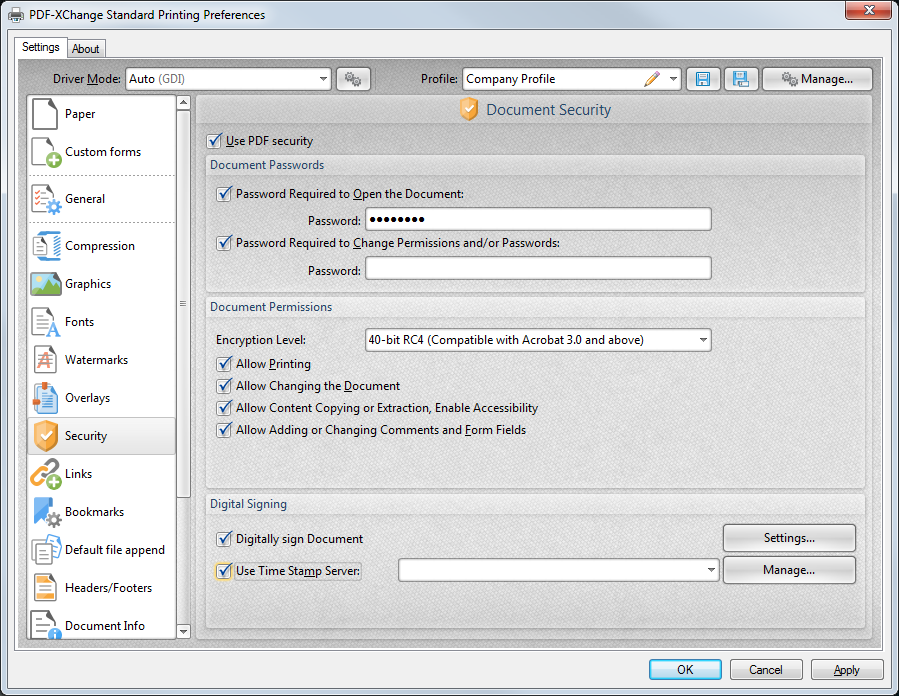
Task: Toggle Allow Changing the Document
Action: point(224,386)
